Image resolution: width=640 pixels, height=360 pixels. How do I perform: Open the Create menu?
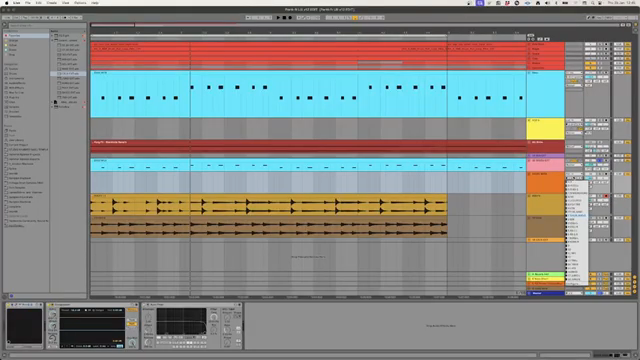coord(52,3)
